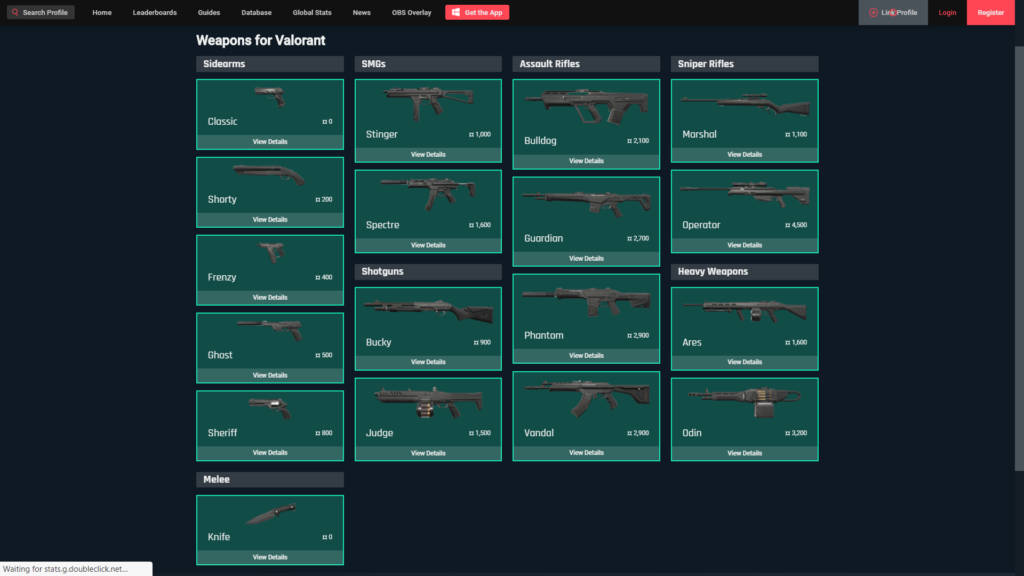Click the Phantom rifle image

point(586,302)
